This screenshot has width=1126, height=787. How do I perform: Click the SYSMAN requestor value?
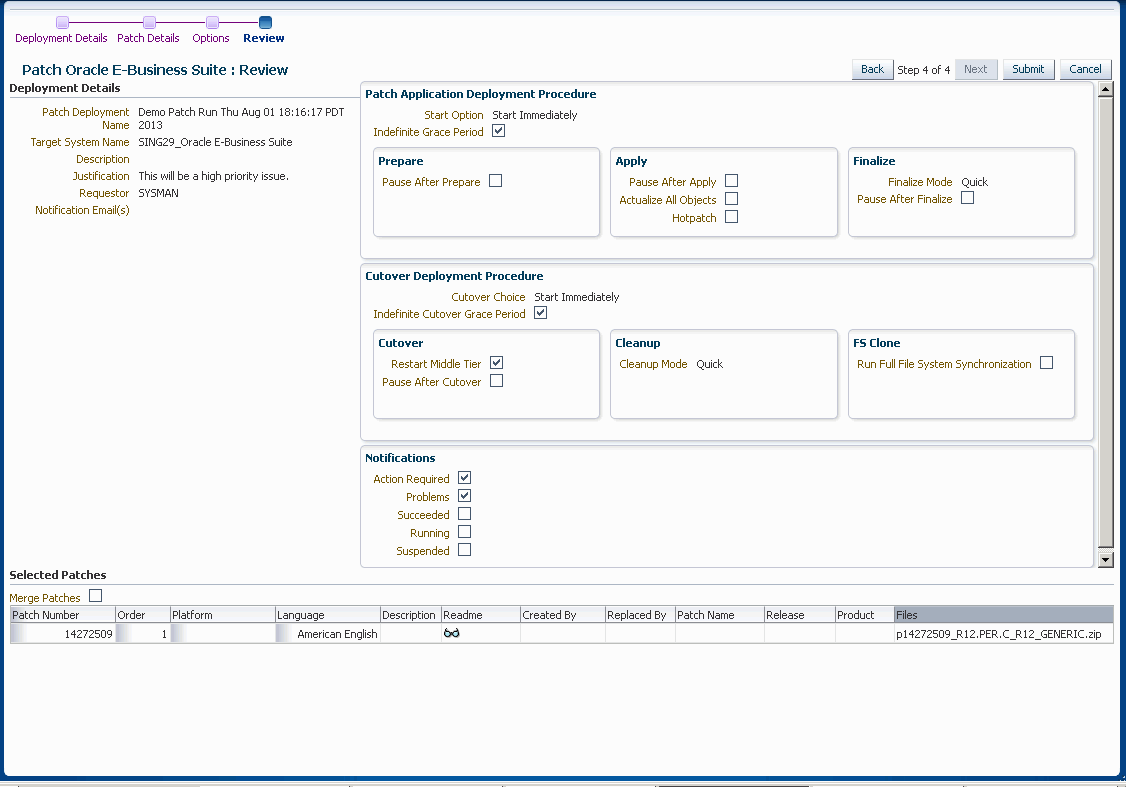click(159, 193)
